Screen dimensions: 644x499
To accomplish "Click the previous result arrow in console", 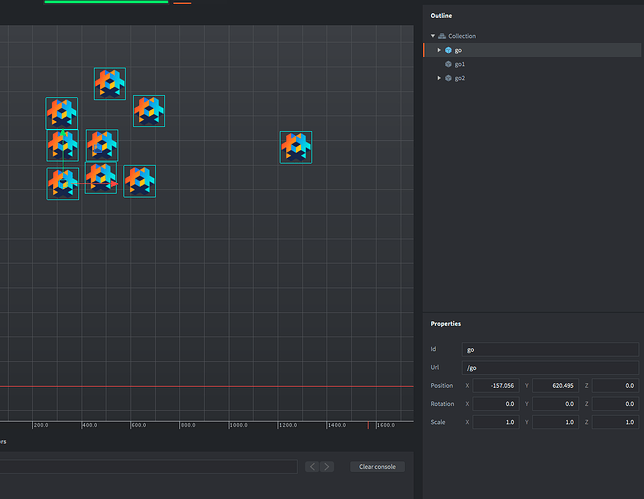I will click(x=312, y=467).
